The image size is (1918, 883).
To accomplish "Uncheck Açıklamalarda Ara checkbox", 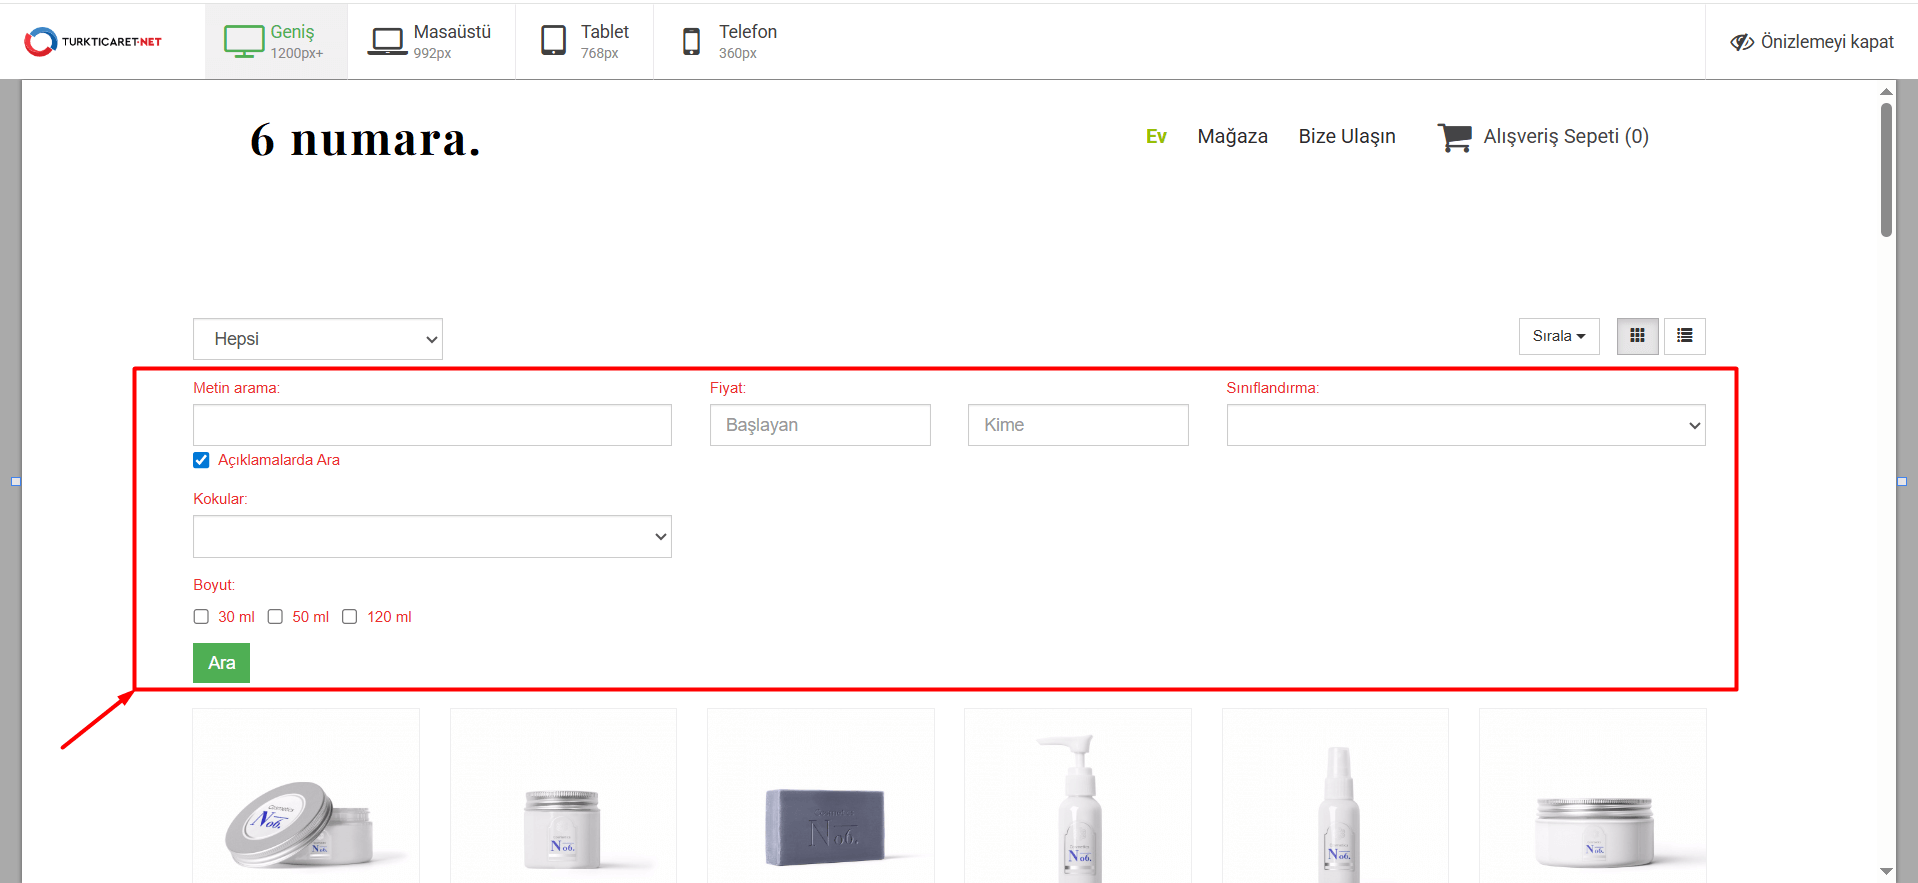I will pyautogui.click(x=201, y=460).
